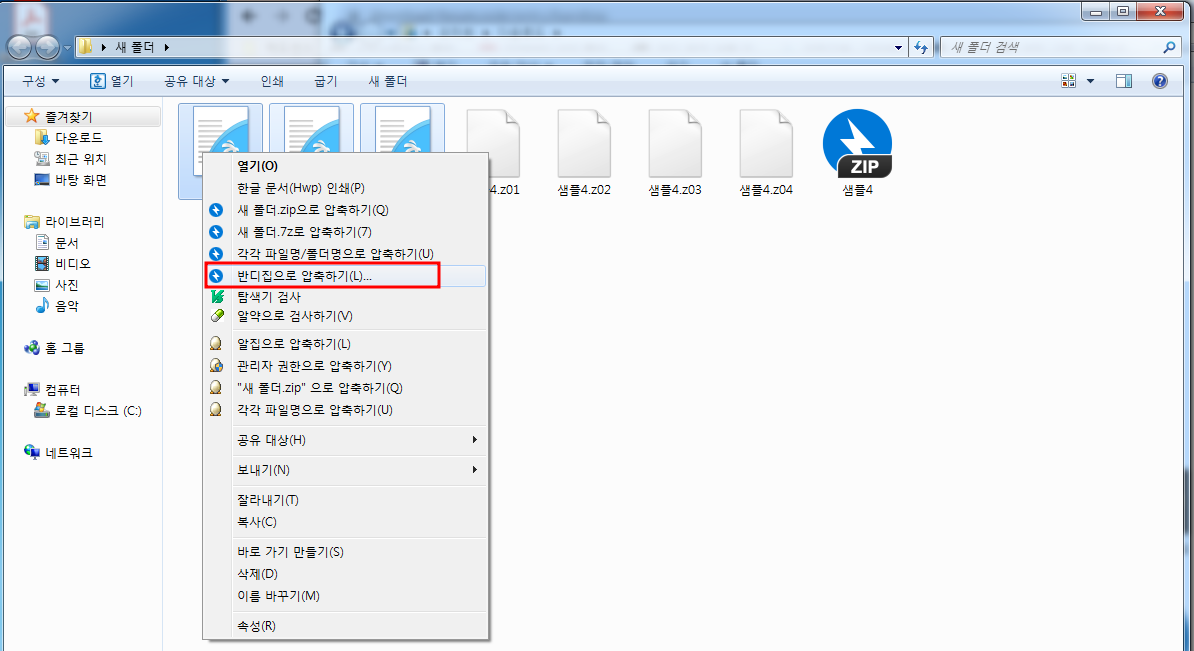Click the Refresh icon in the address bar
Screen dimensions: 1194x651
tap(921, 46)
